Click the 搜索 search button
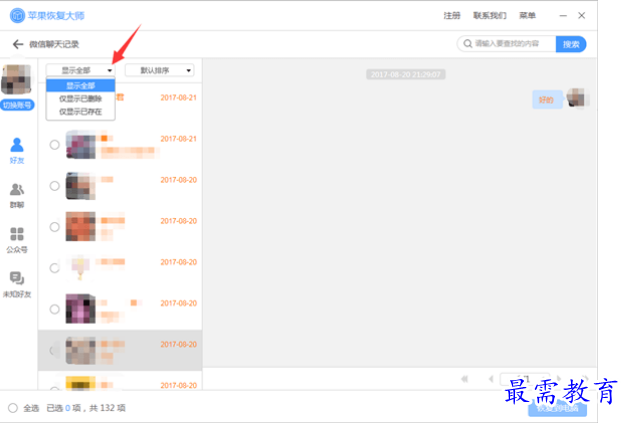Image resolution: width=626 pixels, height=423 pixels. 571,44
